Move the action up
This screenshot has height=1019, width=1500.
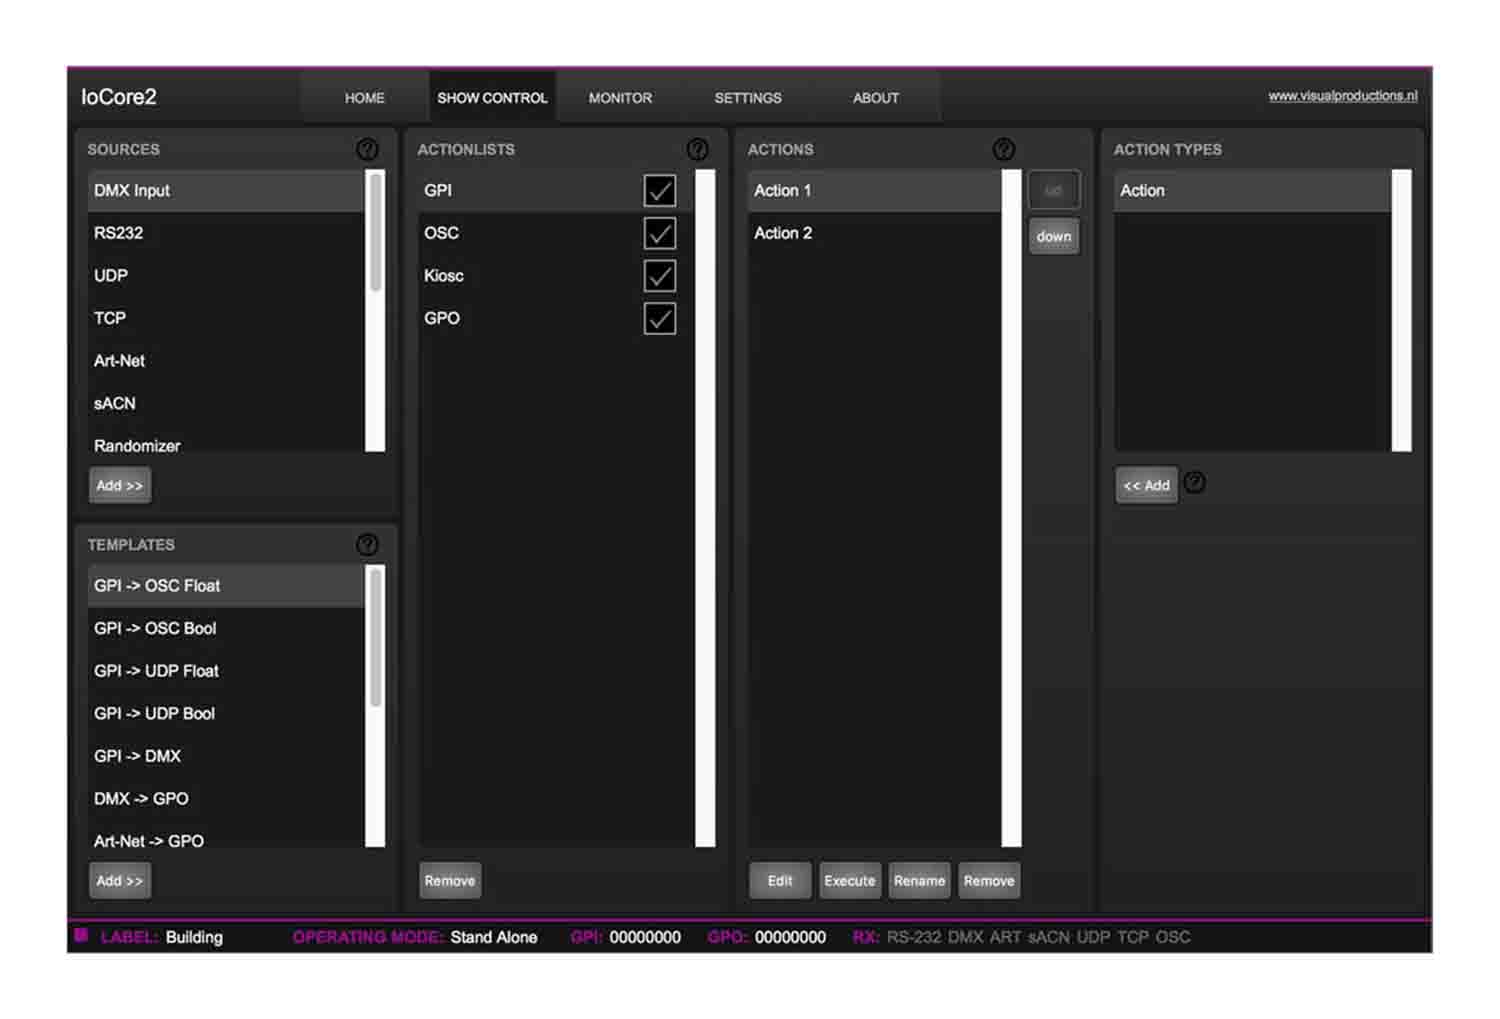click(x=1054, y=190)
